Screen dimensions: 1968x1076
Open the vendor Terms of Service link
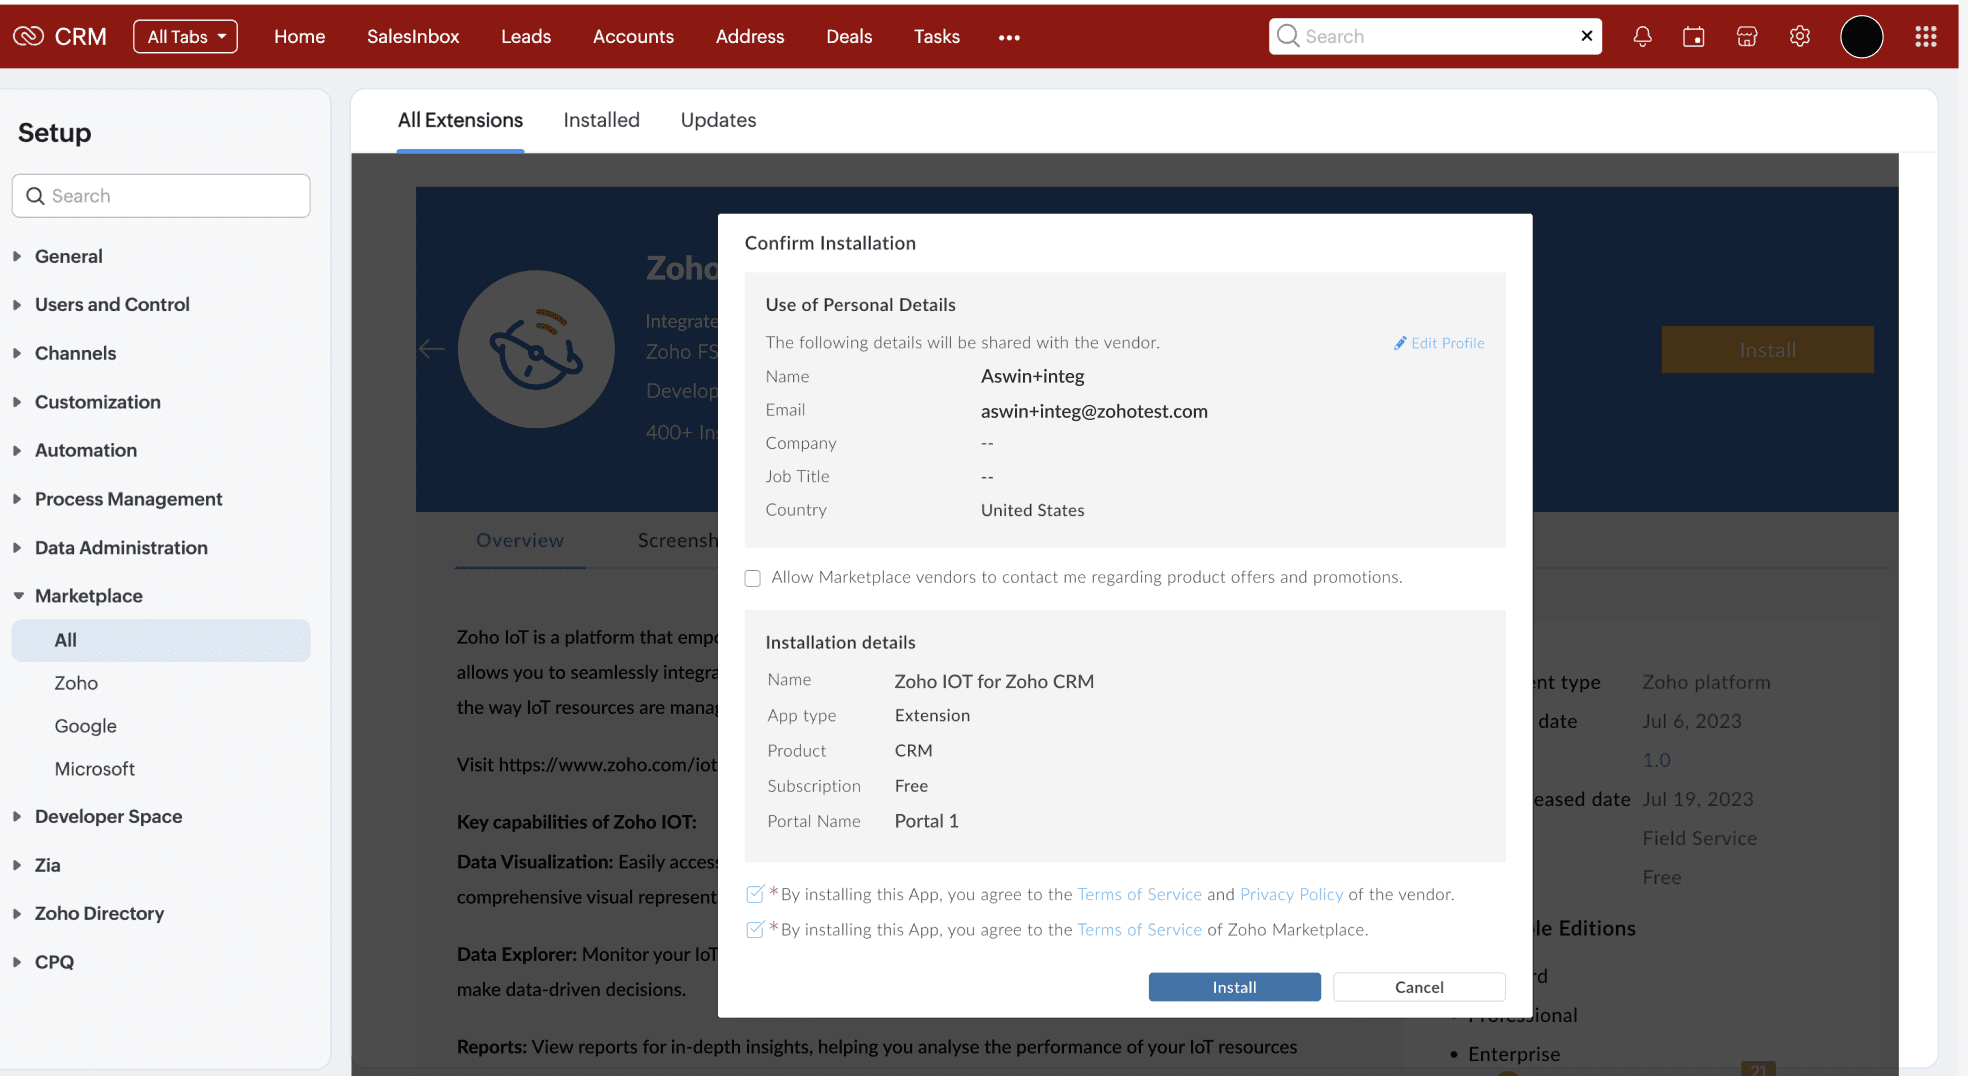(1139, 894)
